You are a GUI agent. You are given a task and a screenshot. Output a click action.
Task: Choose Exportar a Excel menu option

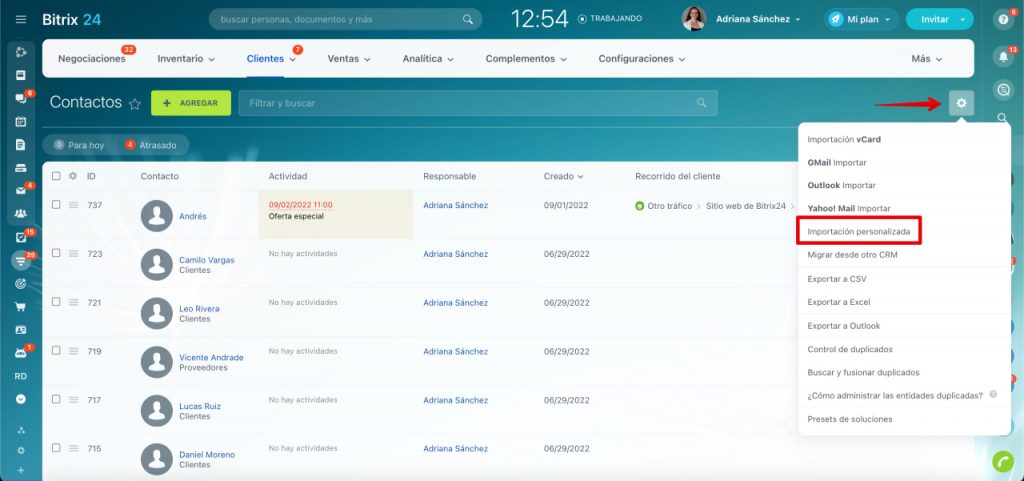pyautogui.click(x=838, y=302)
